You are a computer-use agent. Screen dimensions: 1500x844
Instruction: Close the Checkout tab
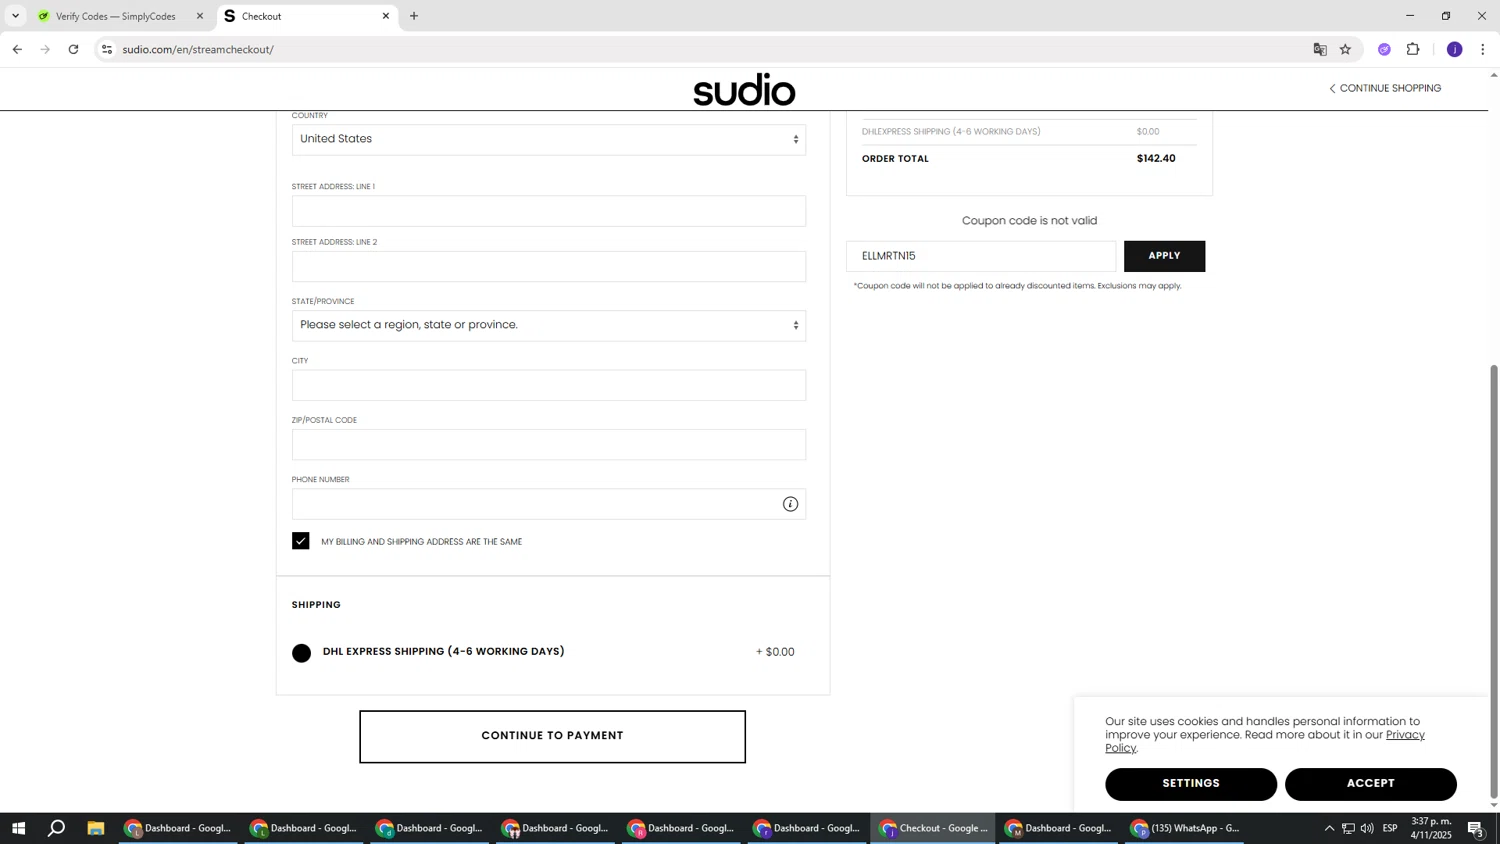coord(386,16)
